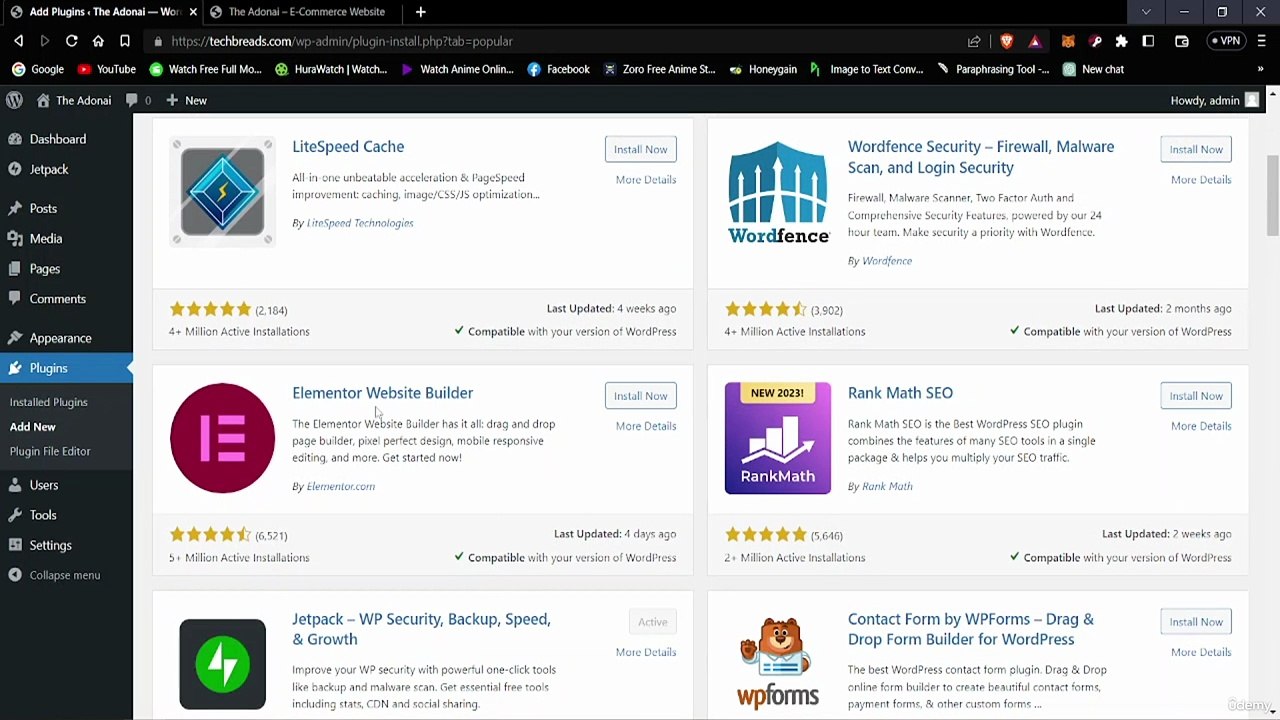Click the LiteSpeed Cache plugin icon
This screenshot has height=720, width=1280.
[222, 191]
